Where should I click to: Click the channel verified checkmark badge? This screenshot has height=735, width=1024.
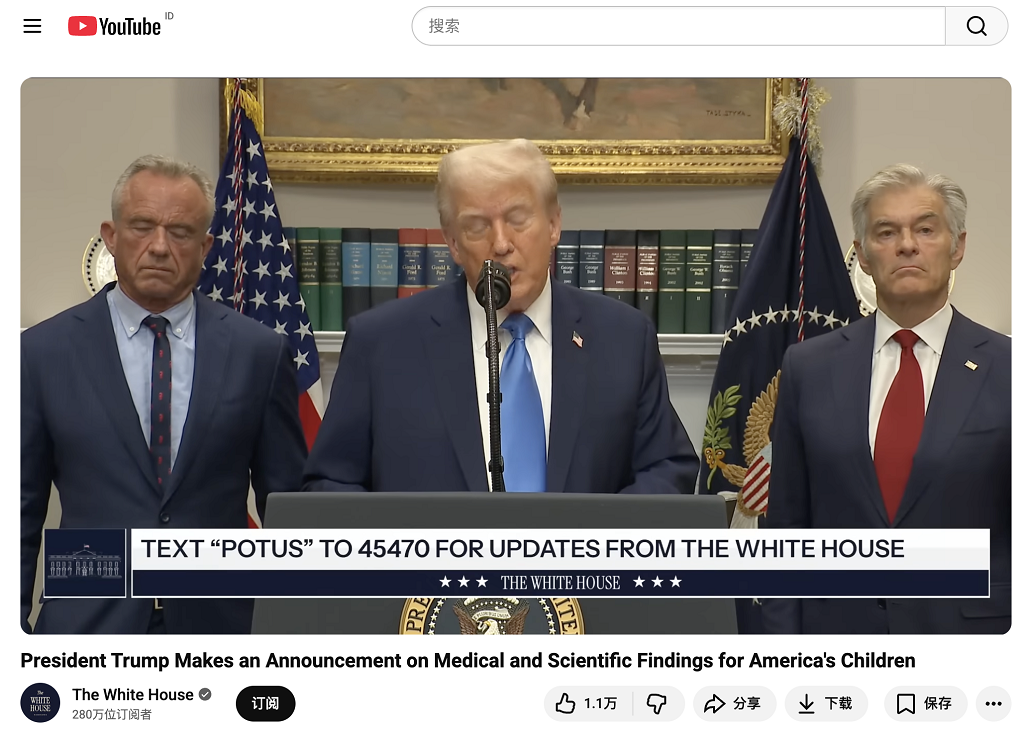tap(205, 694)
